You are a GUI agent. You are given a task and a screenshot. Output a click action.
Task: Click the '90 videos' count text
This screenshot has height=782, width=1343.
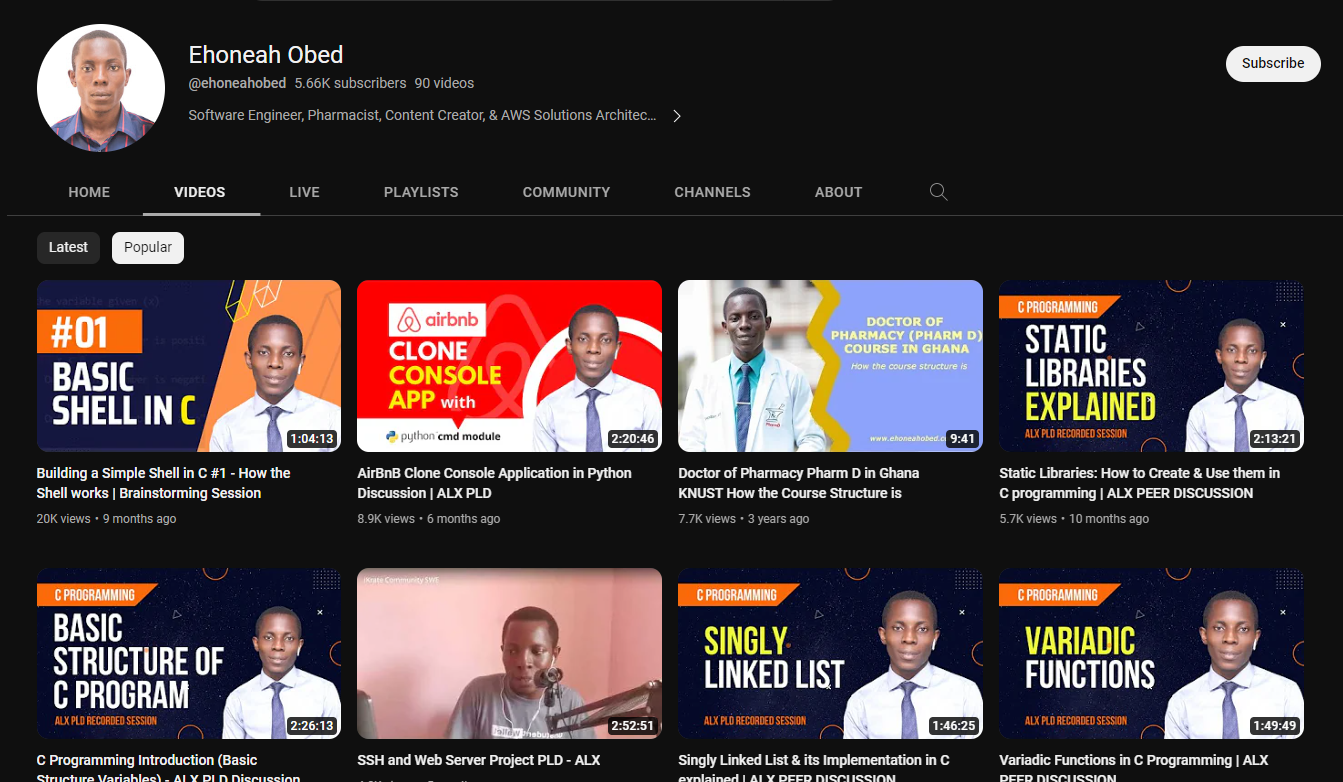pyautogui.click(x=444, y=83)
